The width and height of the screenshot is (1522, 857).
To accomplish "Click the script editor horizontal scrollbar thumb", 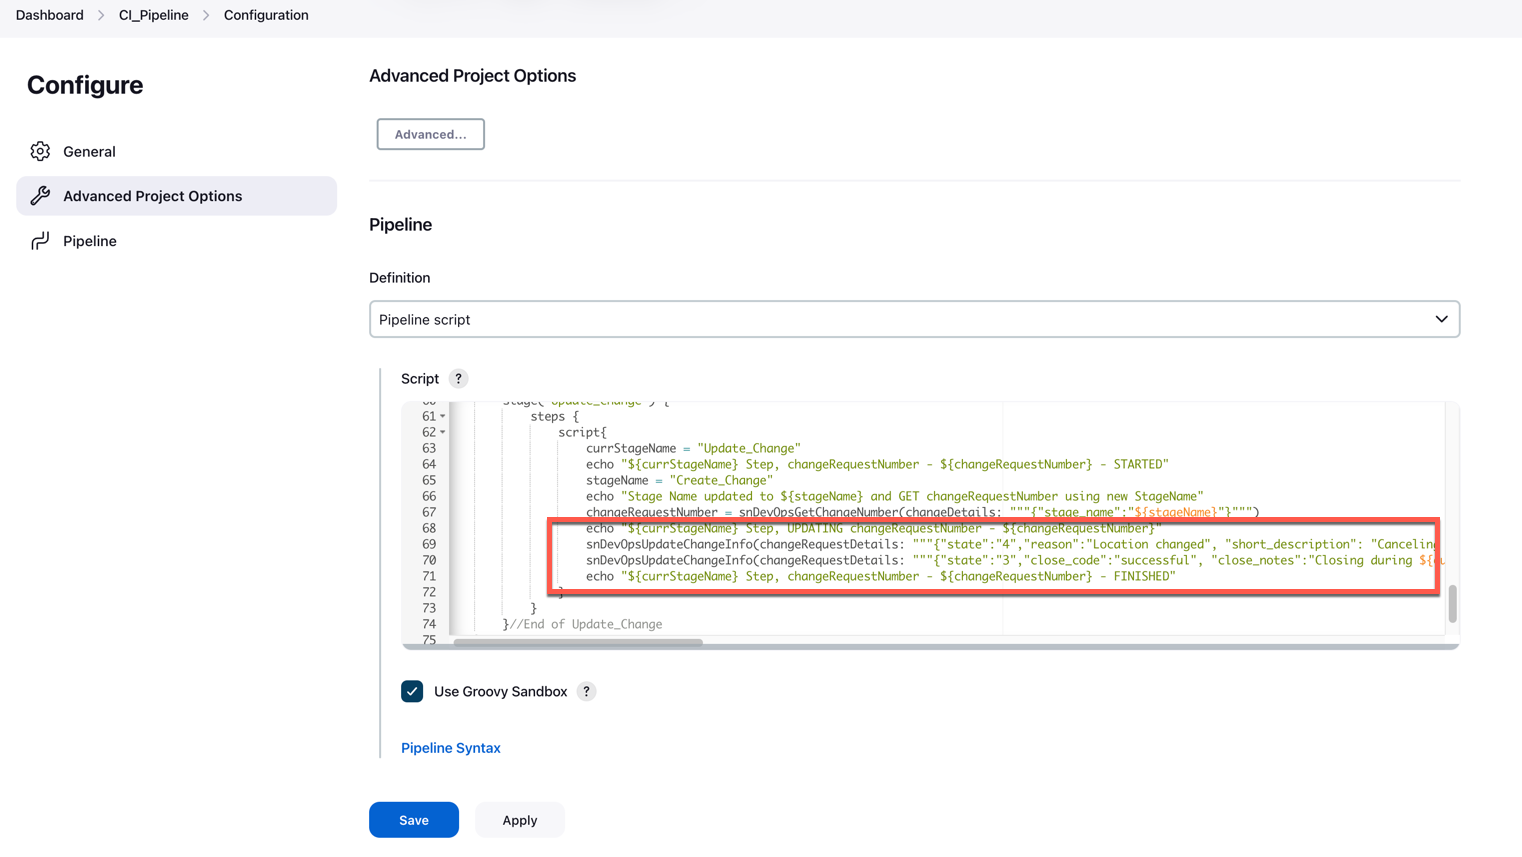I will [578, 642].
